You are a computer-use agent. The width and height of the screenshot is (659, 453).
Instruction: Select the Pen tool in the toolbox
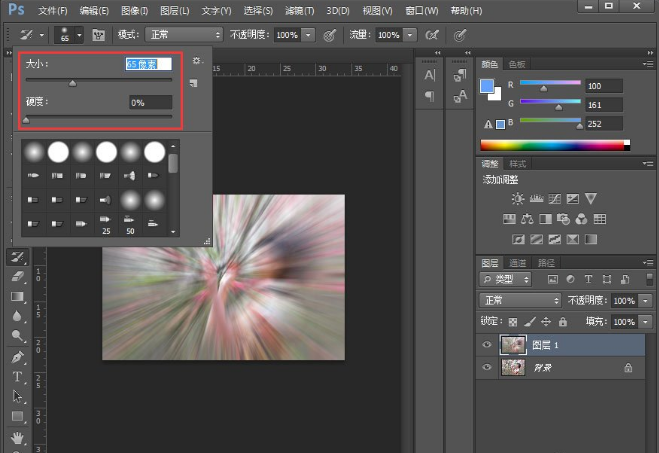click(17, 357)
